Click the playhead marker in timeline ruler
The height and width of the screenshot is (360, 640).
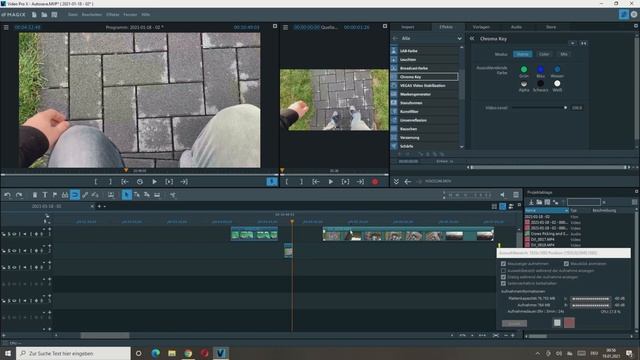coord(292,222)
